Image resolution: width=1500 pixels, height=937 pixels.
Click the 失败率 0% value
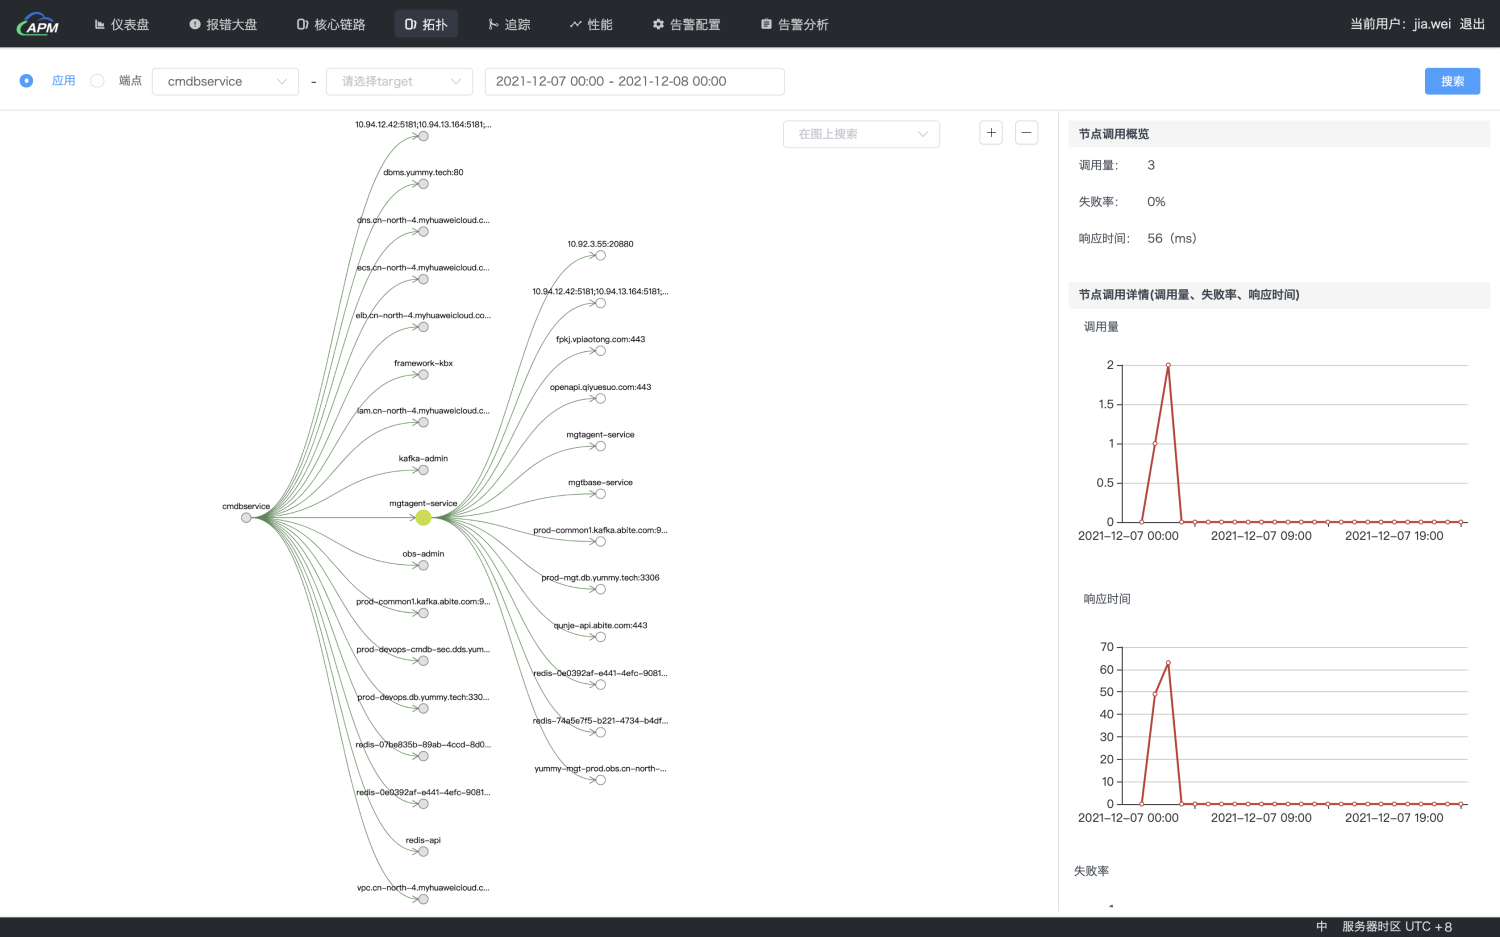(x=1156, y=202)
